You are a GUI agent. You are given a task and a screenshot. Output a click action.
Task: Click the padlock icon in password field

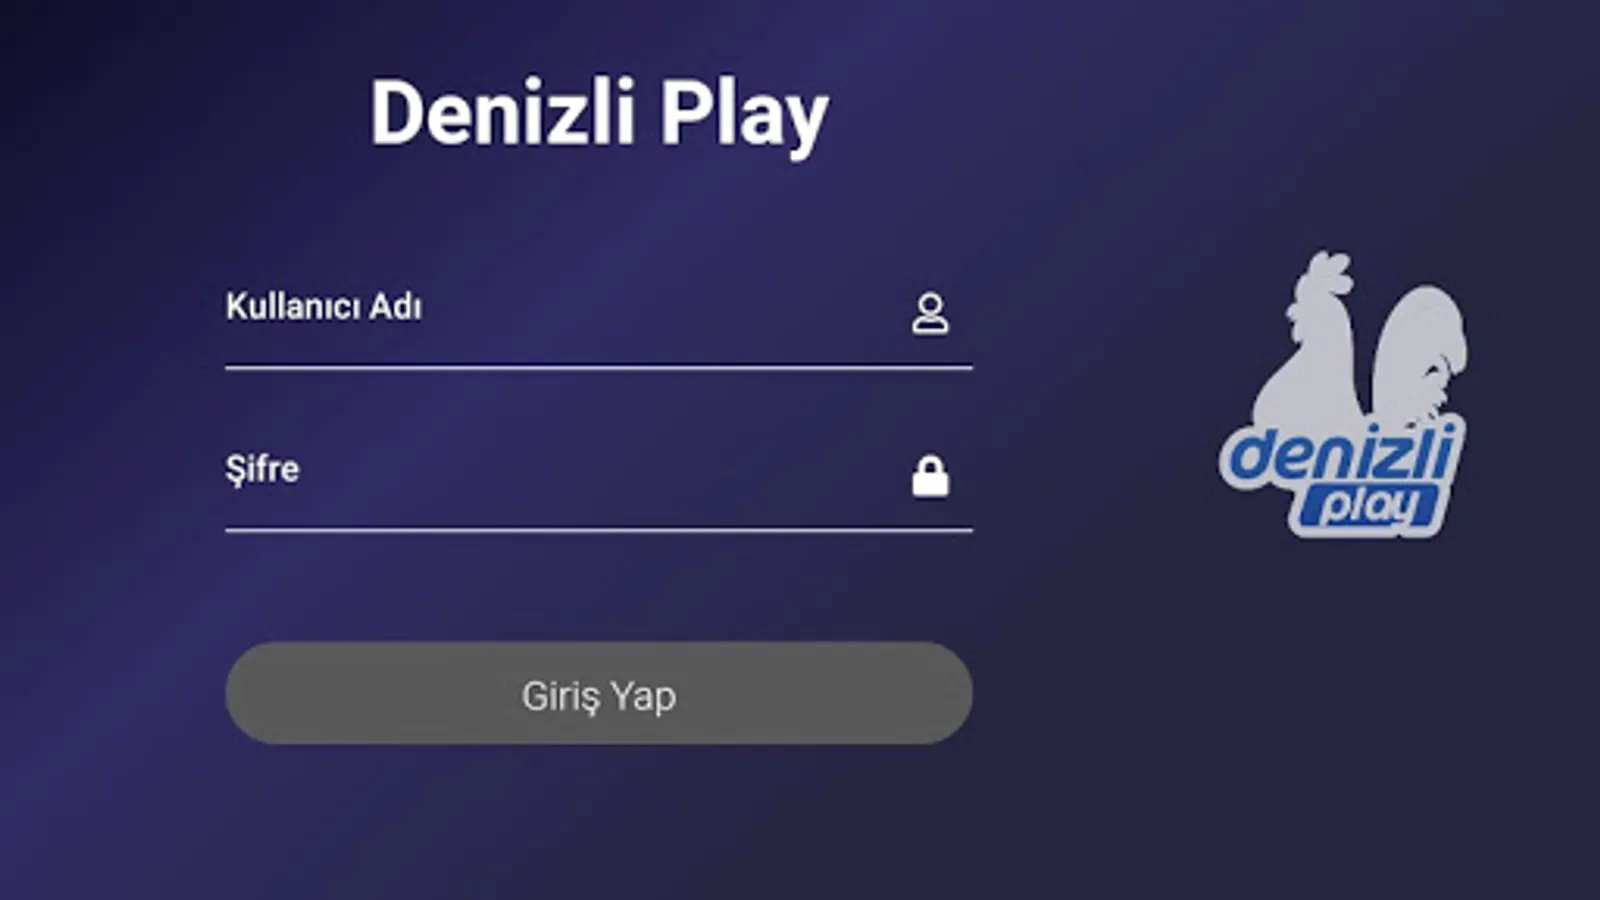[930, 476]
